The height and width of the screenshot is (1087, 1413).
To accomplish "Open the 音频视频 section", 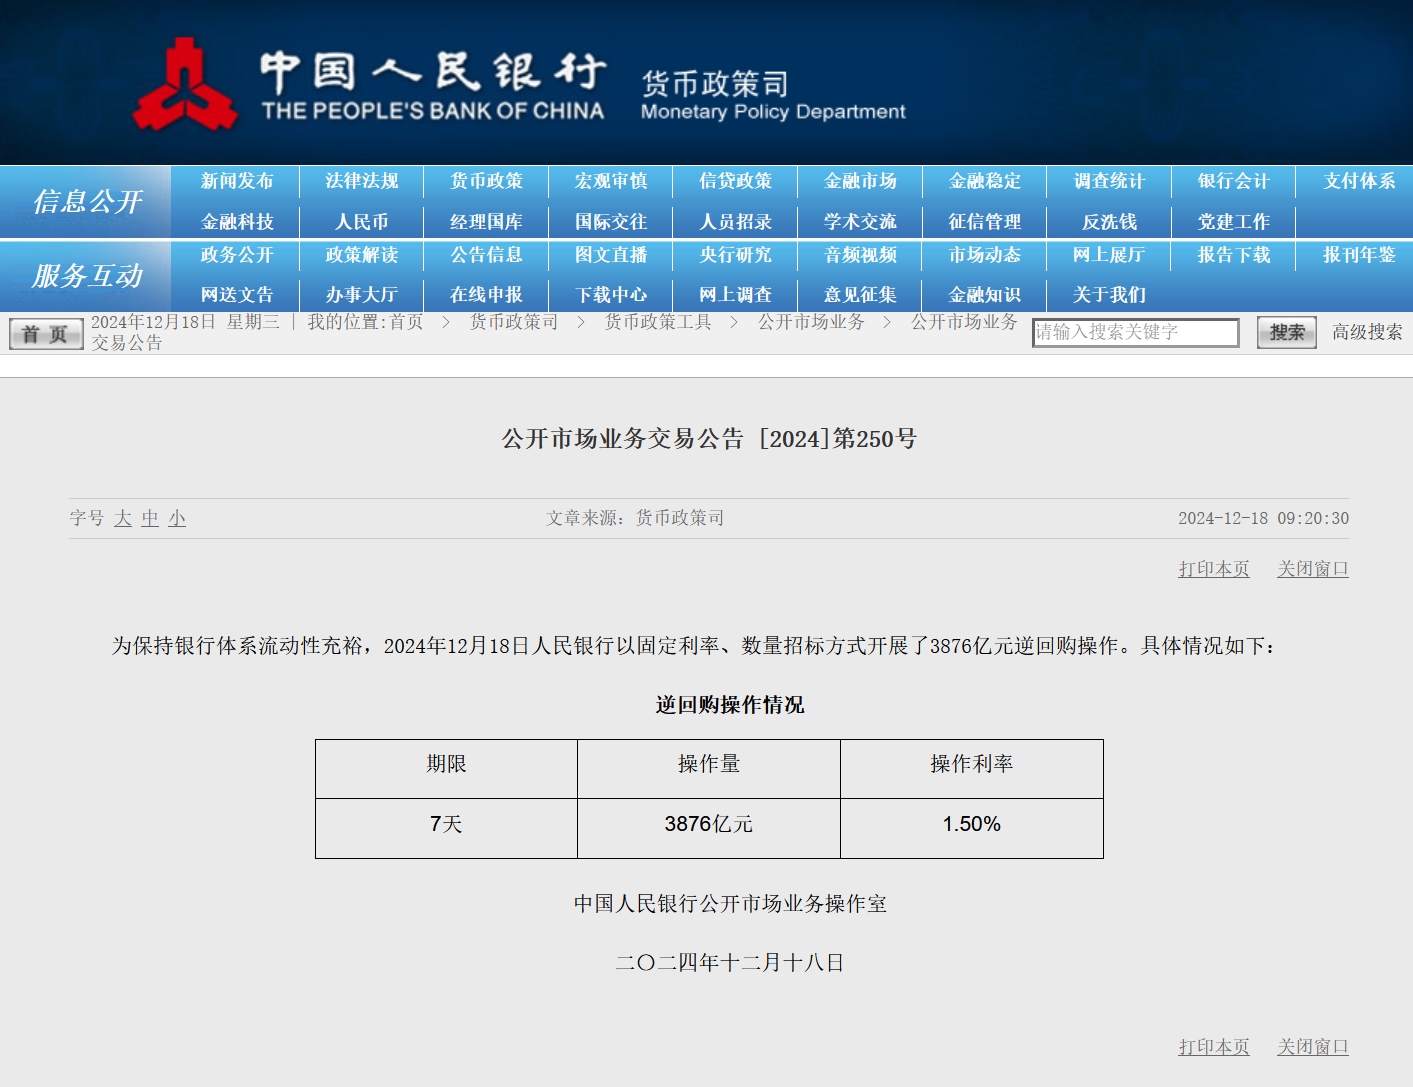I will pos(860,255).
